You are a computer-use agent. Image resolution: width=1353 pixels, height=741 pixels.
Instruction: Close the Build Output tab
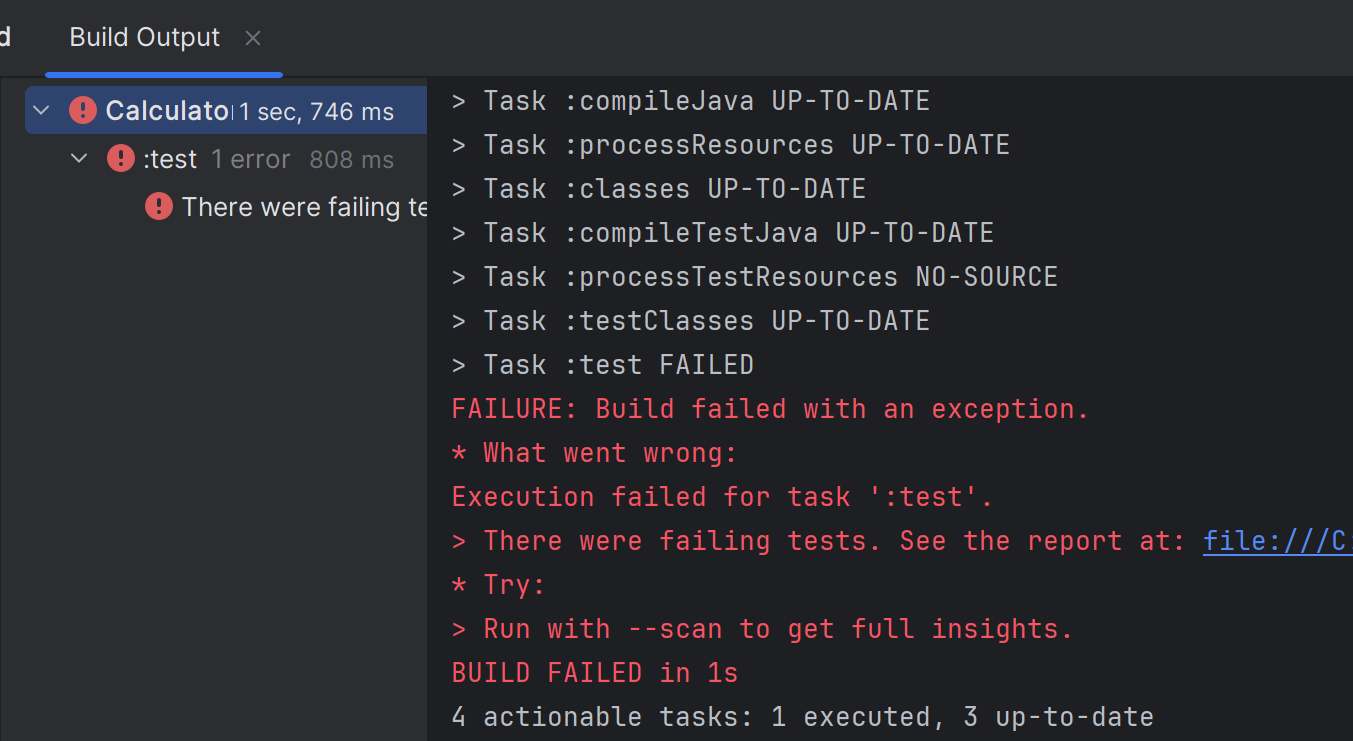(252, 37)
